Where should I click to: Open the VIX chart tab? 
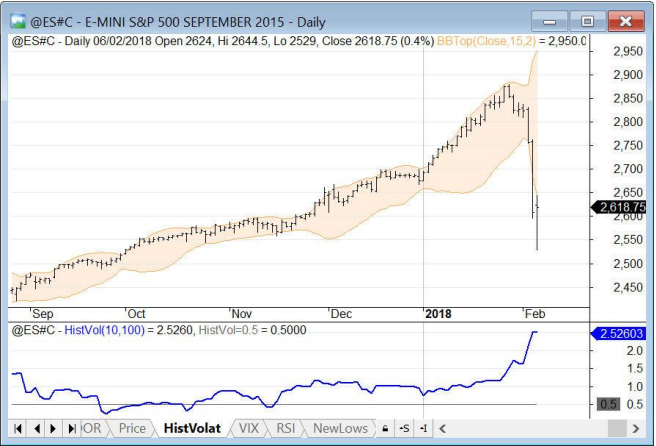[x=247, y=428]
